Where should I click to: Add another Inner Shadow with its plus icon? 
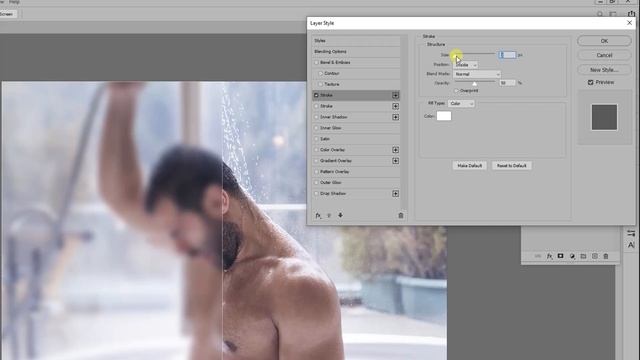(396, 117)
